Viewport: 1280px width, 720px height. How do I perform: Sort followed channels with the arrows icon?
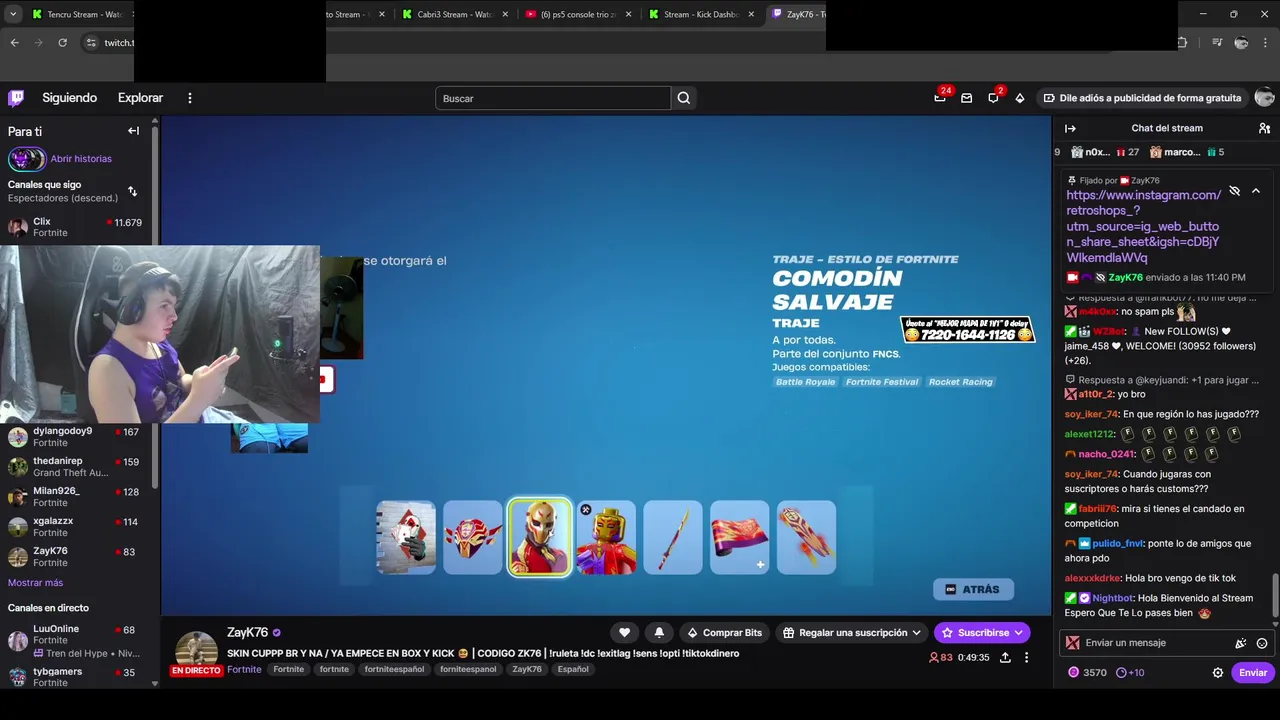[x=132, y=191]
